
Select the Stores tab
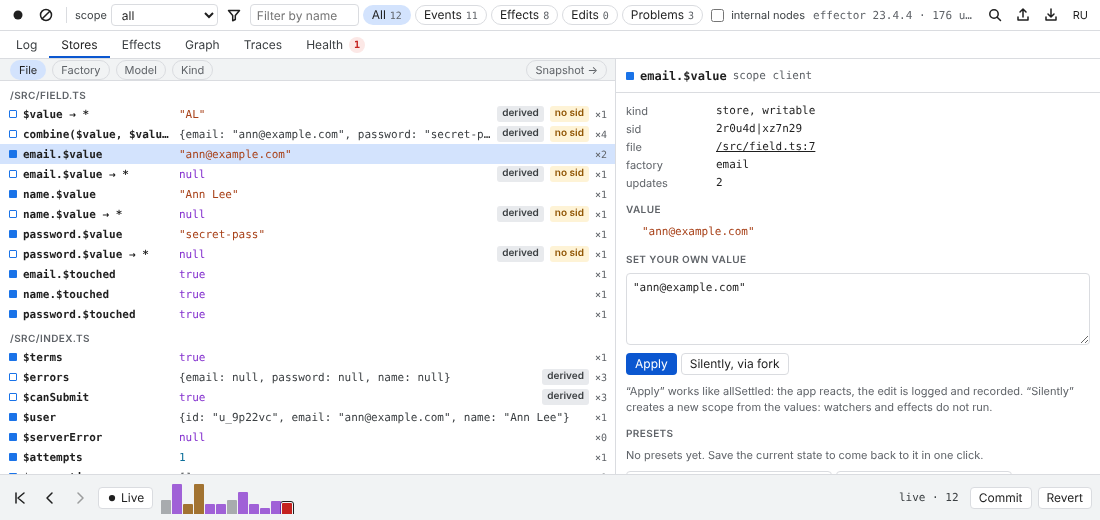(x=79, y=45)
